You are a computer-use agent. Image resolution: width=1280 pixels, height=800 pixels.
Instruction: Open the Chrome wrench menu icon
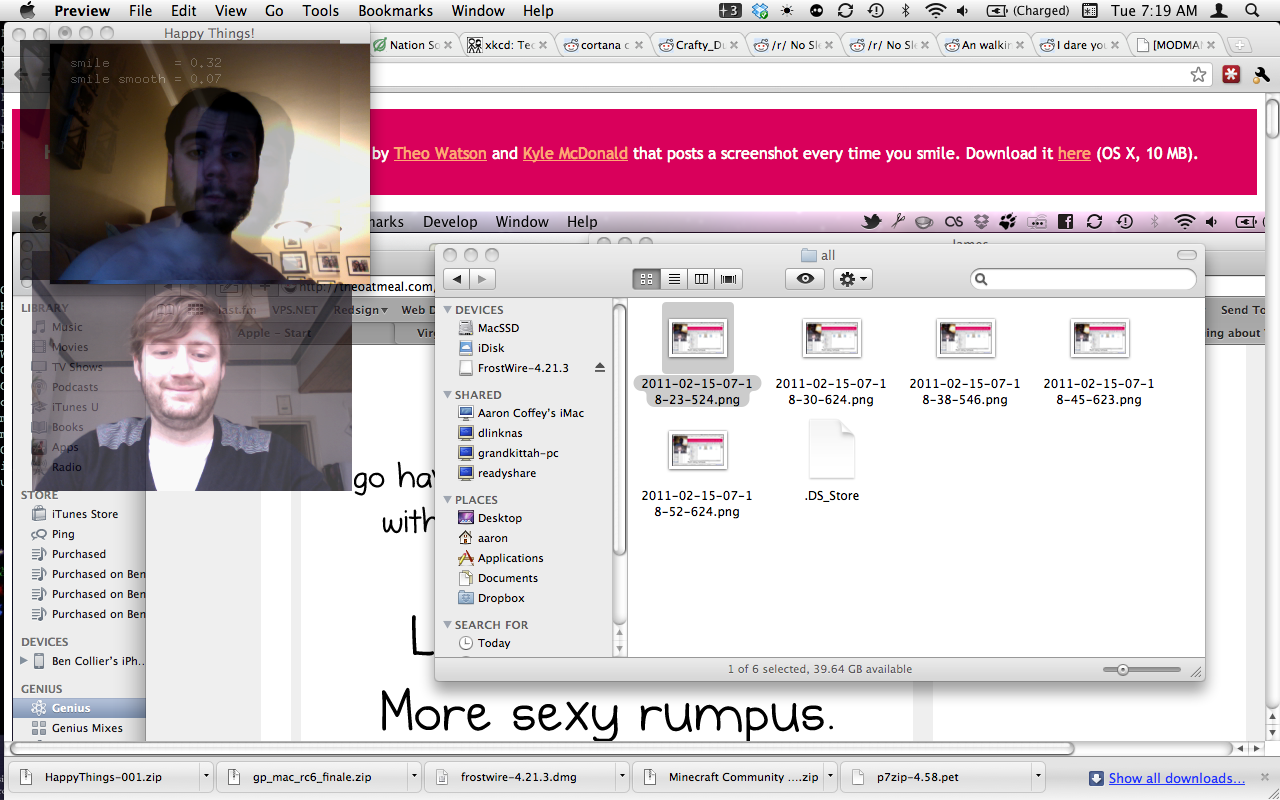click(1260, 75)
